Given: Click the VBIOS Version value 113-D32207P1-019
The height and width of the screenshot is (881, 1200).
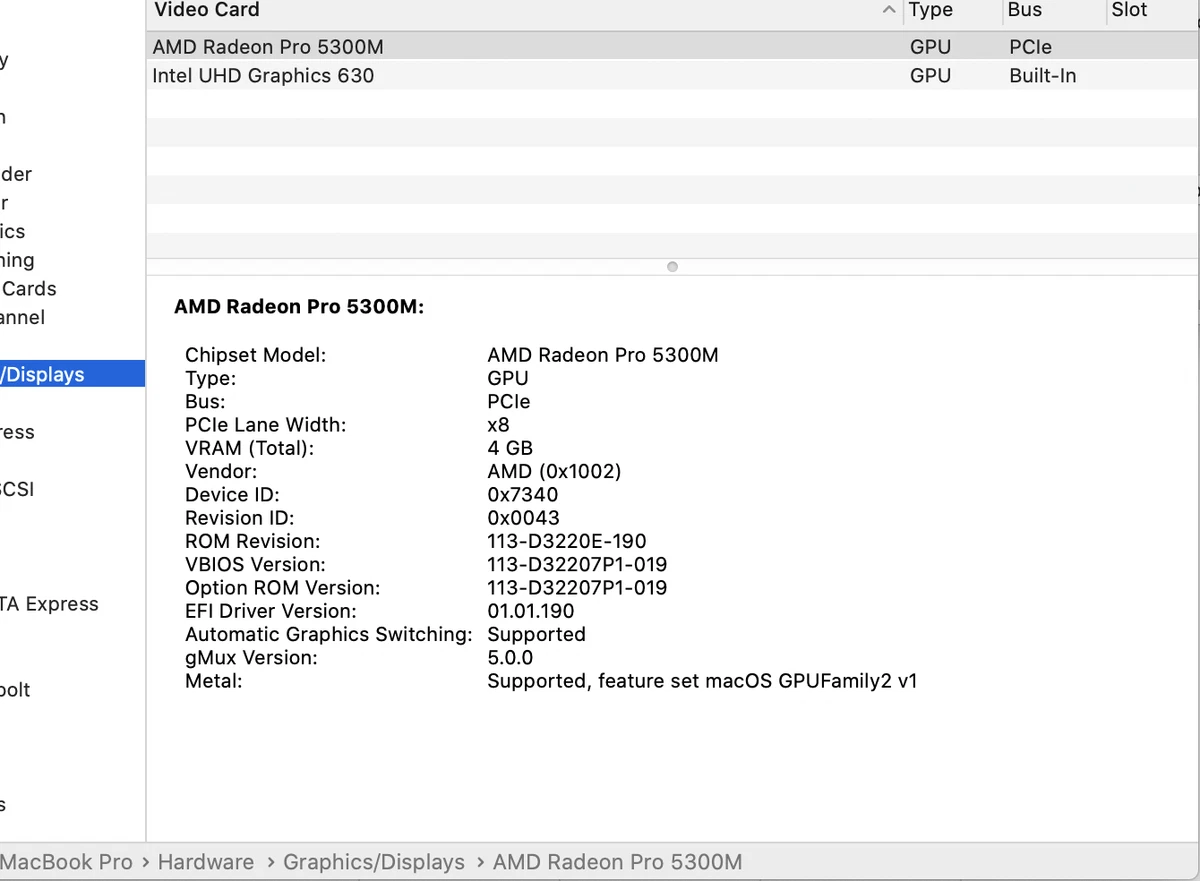Looking at the screenshot, I should tap(577, 565).
